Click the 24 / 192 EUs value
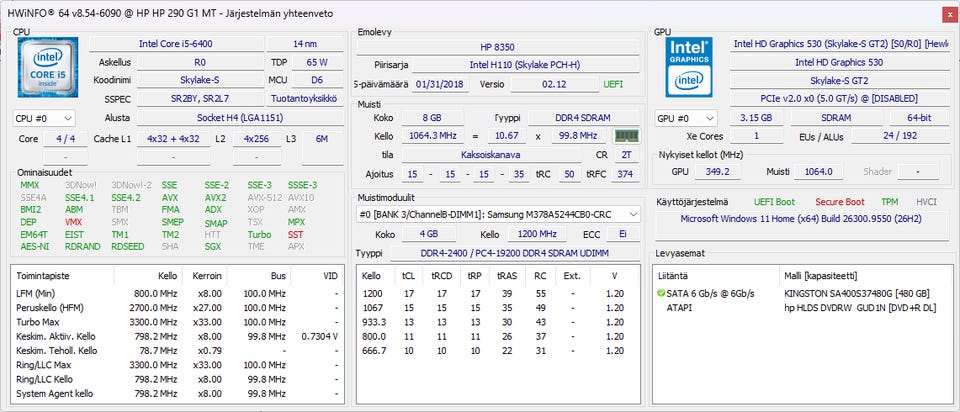The image size is (960, 412). tap(900, 136)
